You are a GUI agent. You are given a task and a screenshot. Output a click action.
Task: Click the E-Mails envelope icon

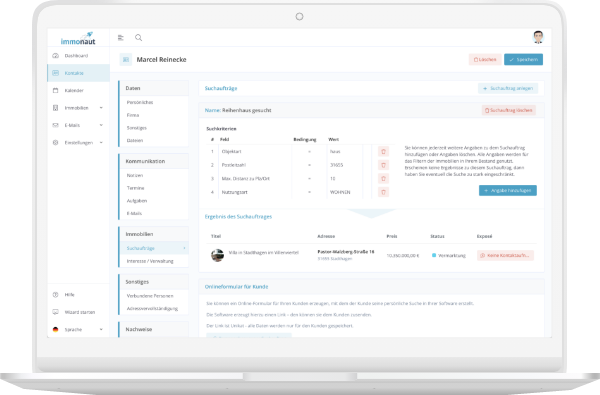coord(55,125)
